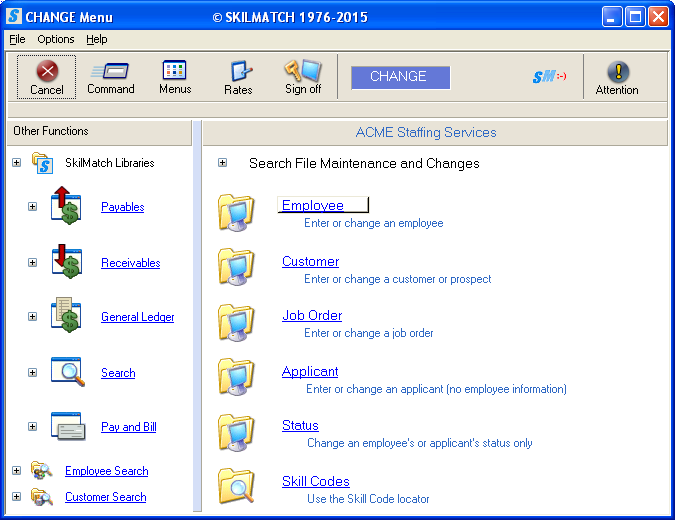Expand the General Ledger tree node

[x=32, y=316]
